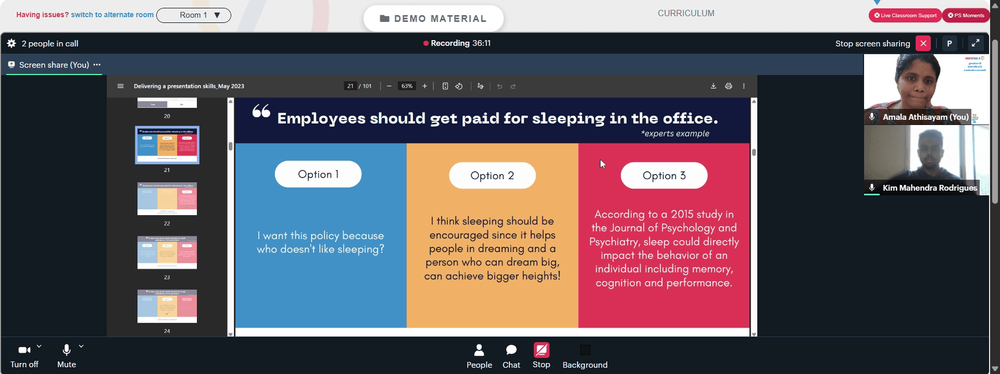The image size is (1000, 374).
Task: Expand the camera options chevron
Action: coord(39,346)
